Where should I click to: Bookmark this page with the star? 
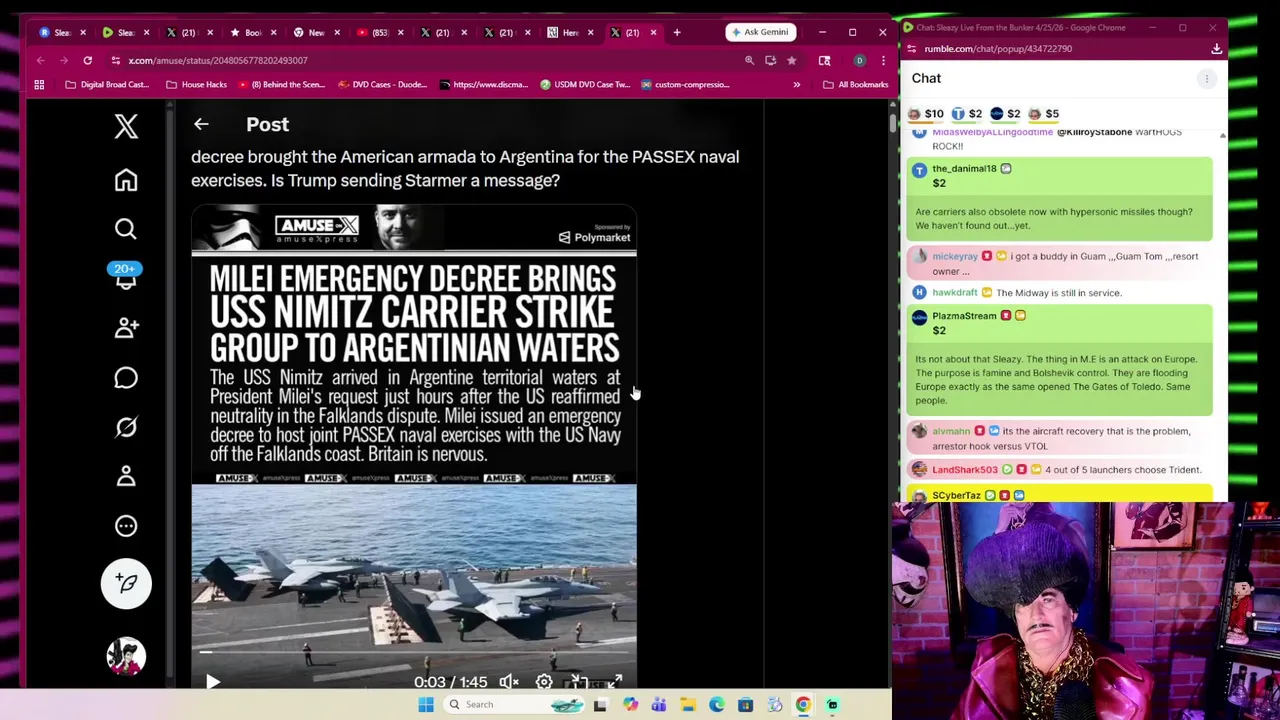791,60
